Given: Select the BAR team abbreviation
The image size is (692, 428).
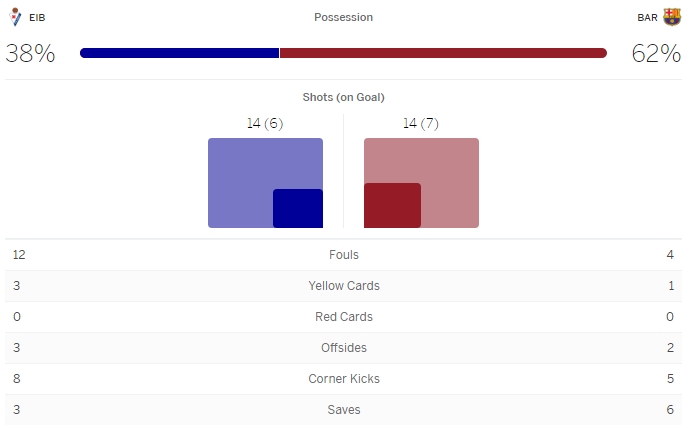Looking at the screenshot, I should (647, 18).
